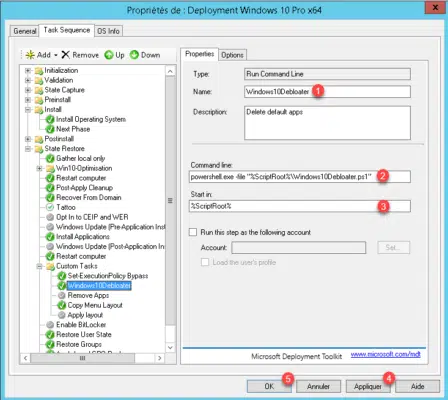Switch to the Options tab
This screenshot has width=448, height=400.
click(232, 55)
